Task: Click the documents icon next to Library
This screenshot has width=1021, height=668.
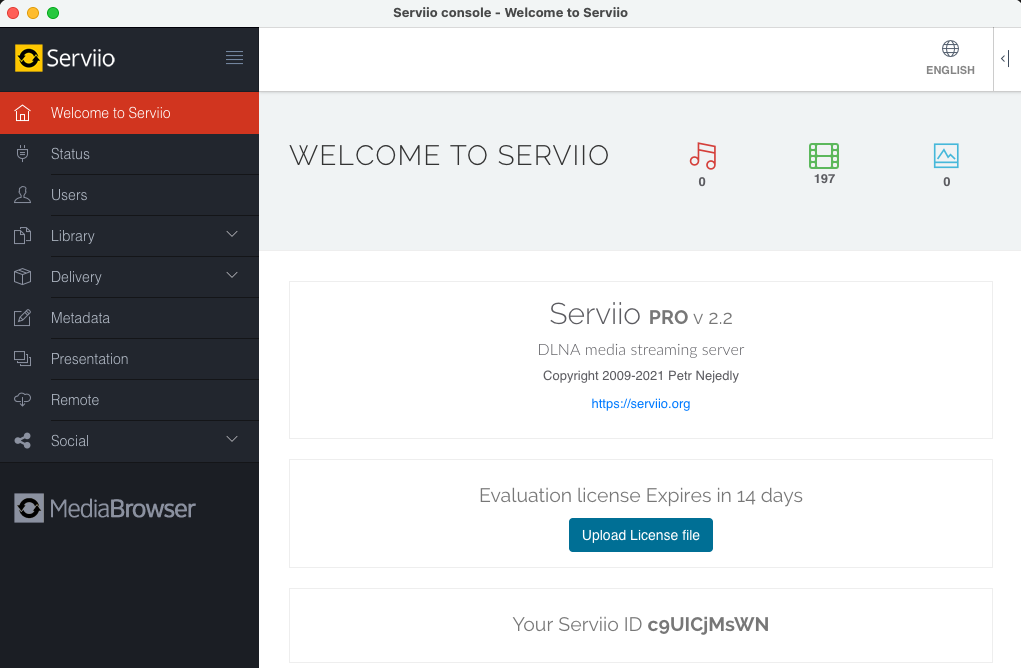Action: 23,236
